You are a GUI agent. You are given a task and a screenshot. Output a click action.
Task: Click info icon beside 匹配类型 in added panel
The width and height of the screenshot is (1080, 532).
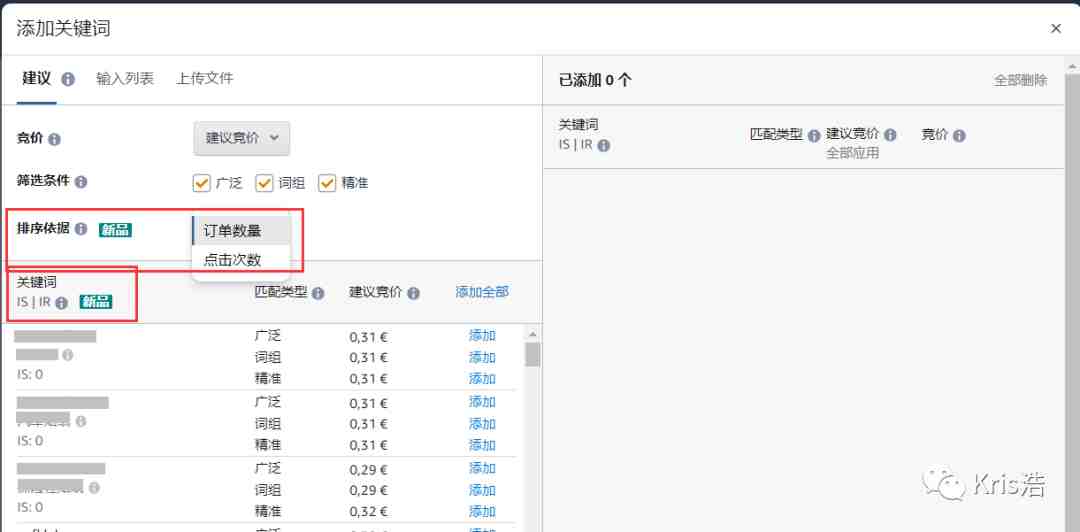pyautogui.click(x=813, y=136)
